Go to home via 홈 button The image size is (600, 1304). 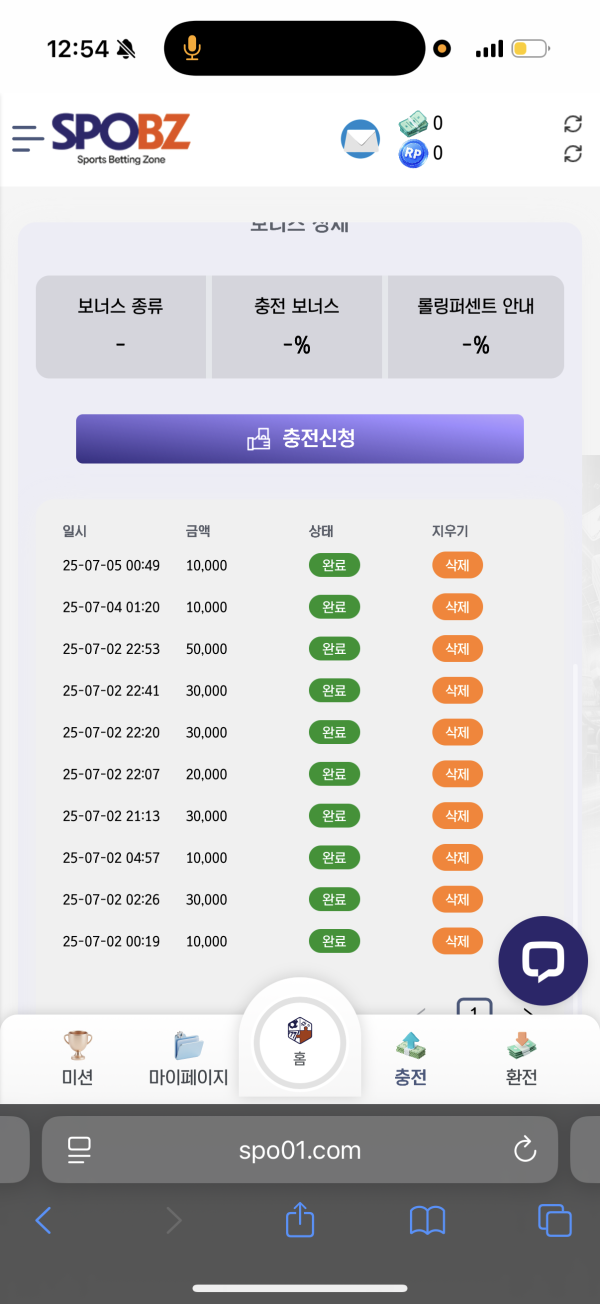click(x=300, y=1042)
